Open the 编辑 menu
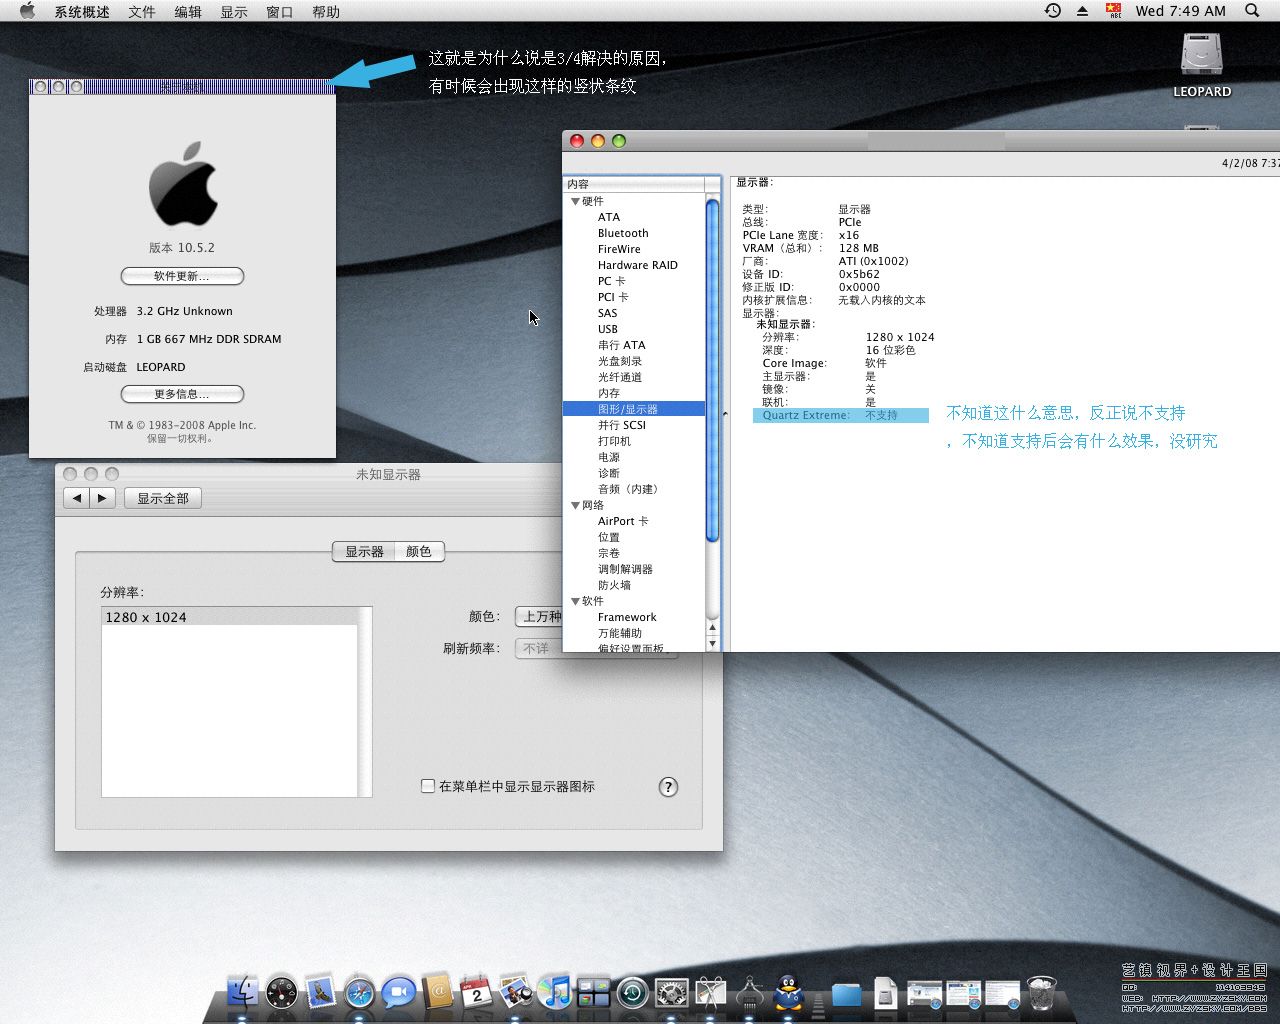Viewport: 1280px width, 1024px height. pyautogui.click(x=188, y=11)
